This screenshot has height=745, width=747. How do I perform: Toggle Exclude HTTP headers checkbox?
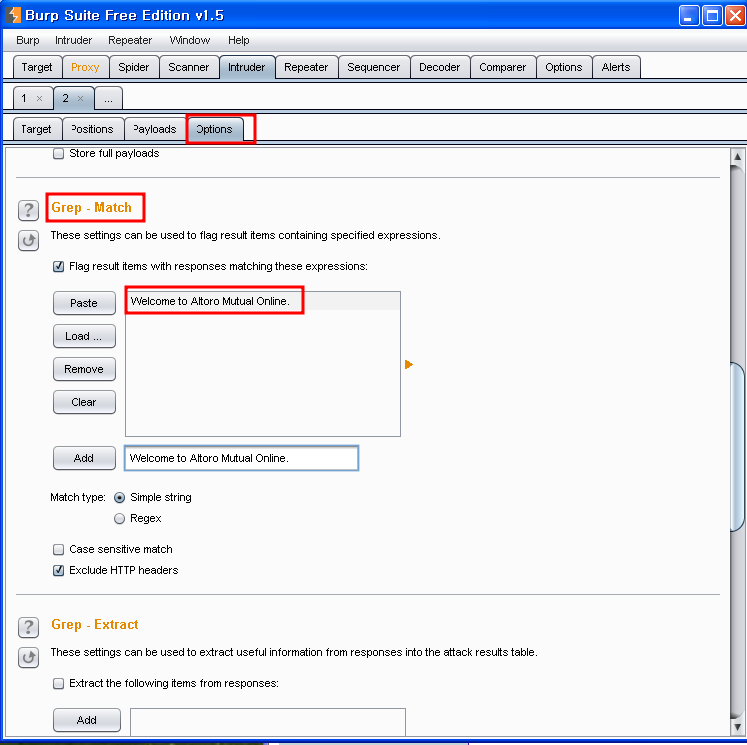[x=58, y=570]
